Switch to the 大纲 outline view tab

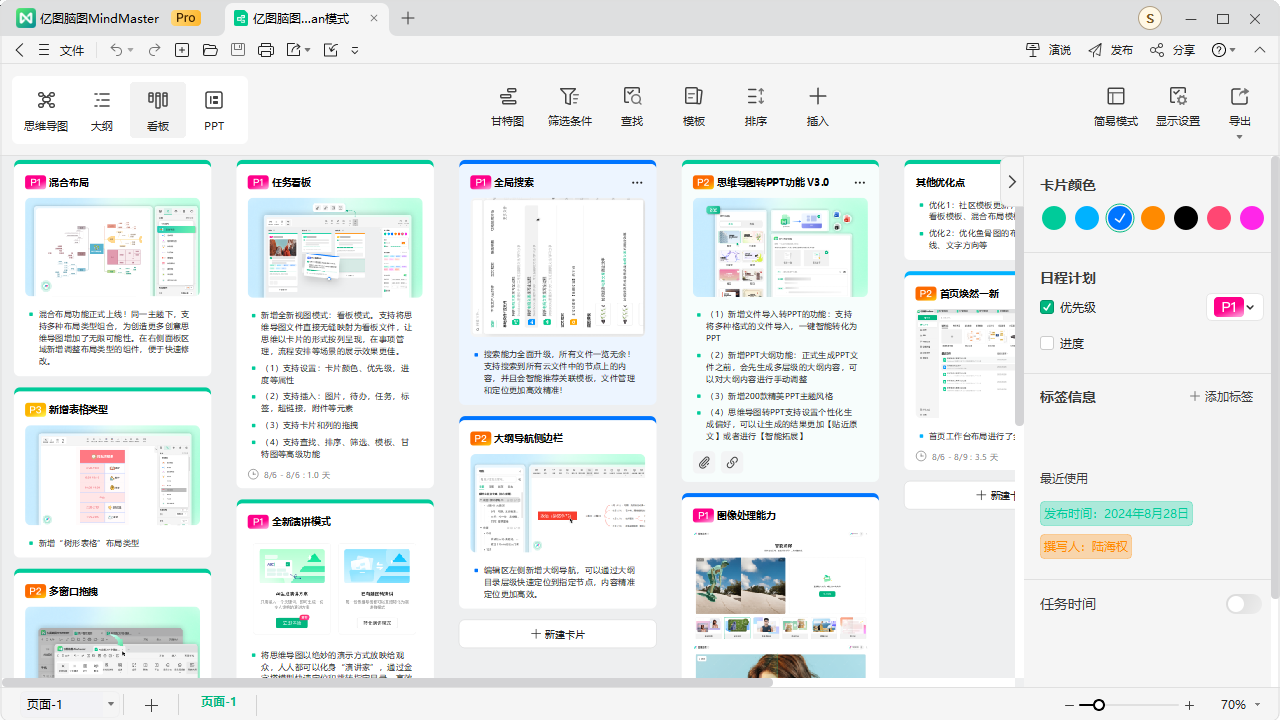coord(101,110)
